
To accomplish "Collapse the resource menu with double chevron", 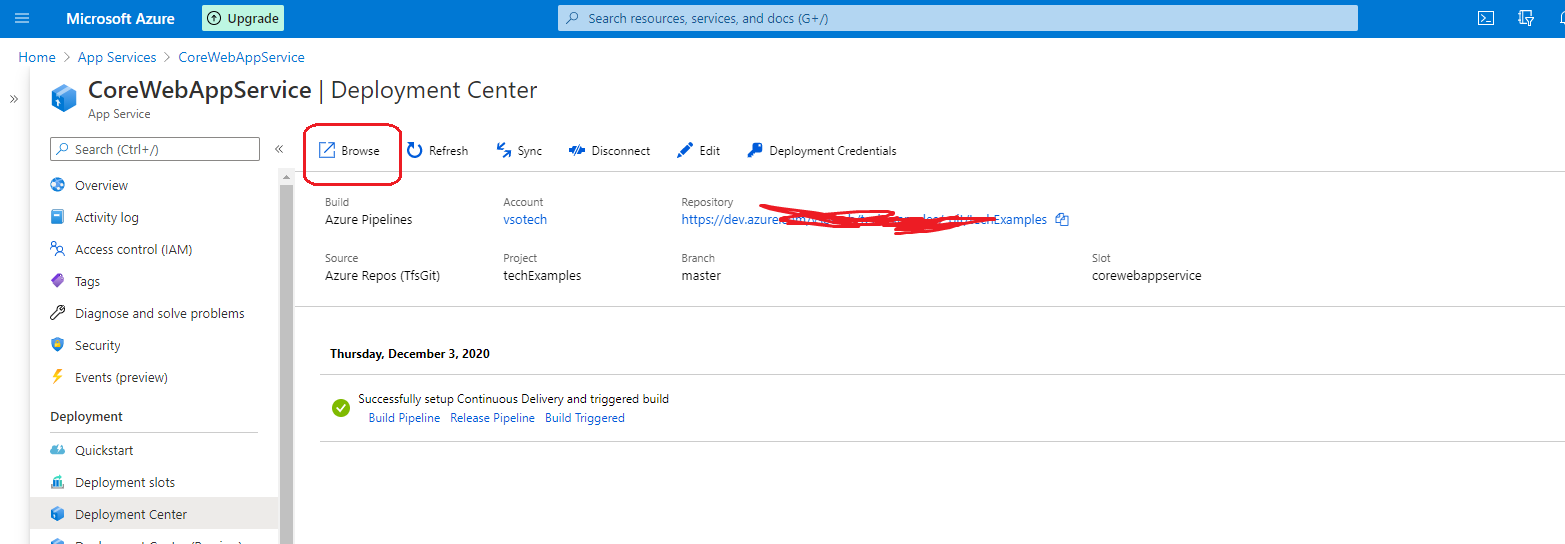I will tap(279, 149).
